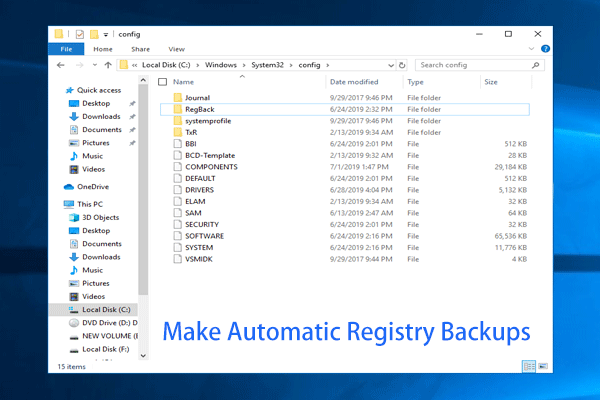Select the BBI file
This screenshot has height=400, width=600.
[345, 144]
